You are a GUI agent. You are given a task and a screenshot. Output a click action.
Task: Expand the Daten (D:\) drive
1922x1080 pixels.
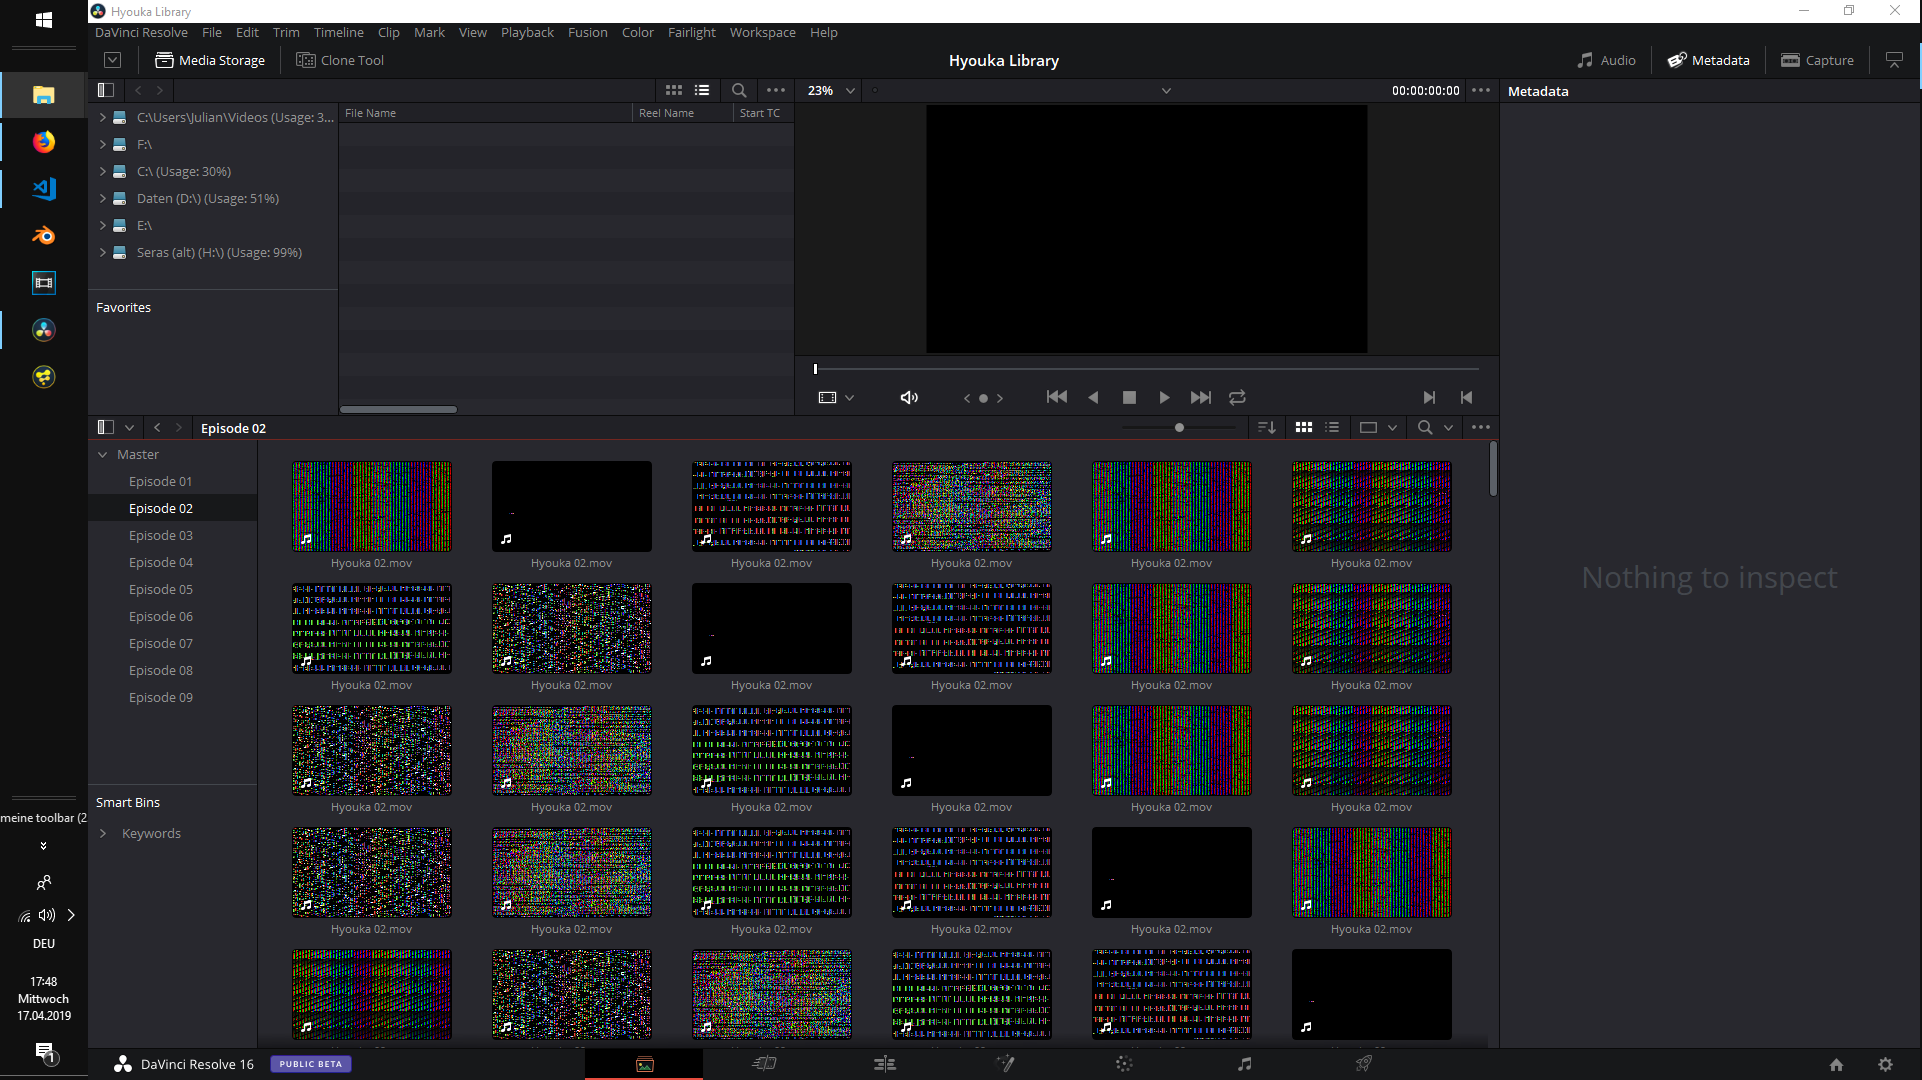[x=102, y=198]
